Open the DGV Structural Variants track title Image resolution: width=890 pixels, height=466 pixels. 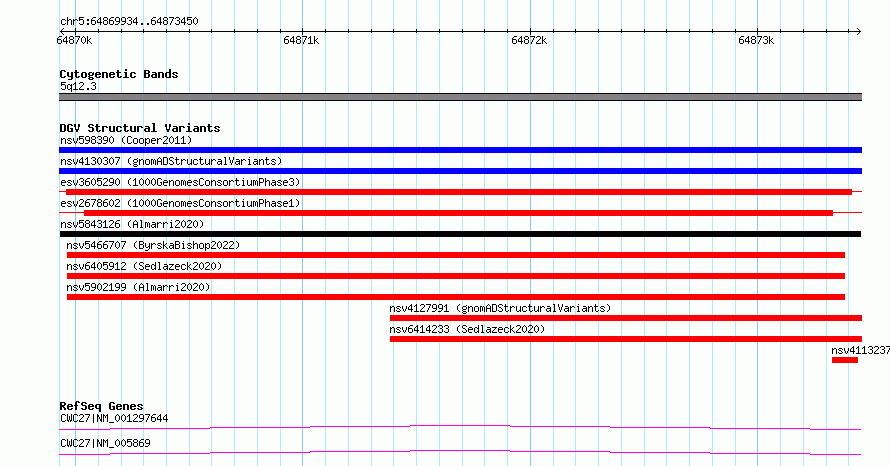140,128
